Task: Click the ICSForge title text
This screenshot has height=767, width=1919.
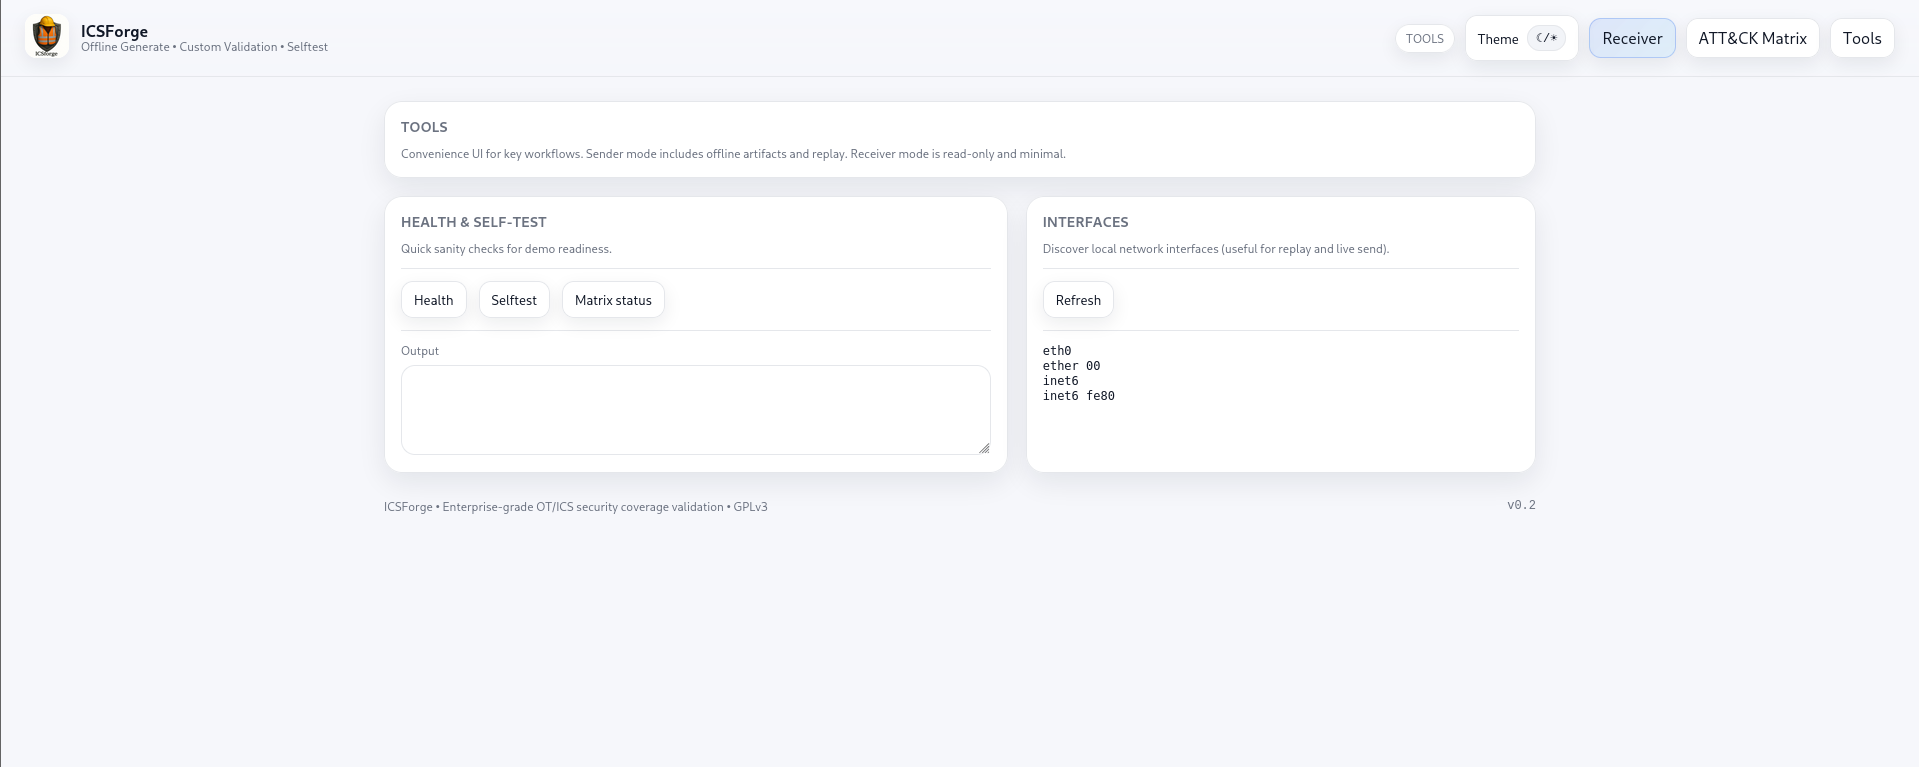Action: pos(114,31)
